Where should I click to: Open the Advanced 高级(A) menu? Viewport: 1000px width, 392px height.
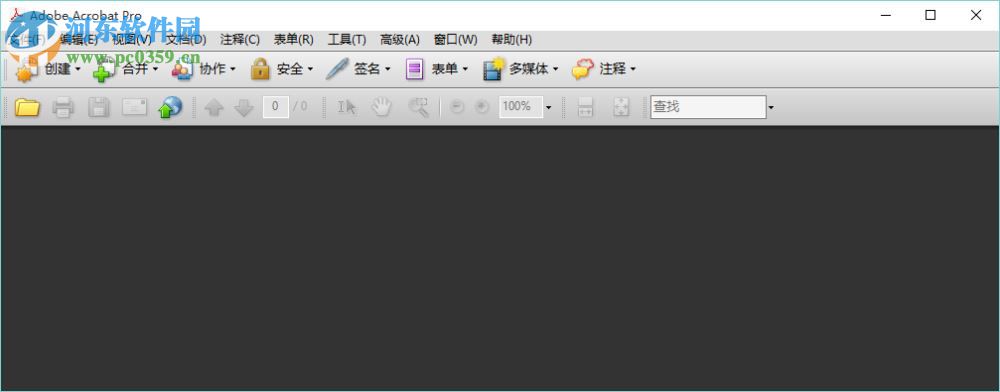[x=400, y=40]
